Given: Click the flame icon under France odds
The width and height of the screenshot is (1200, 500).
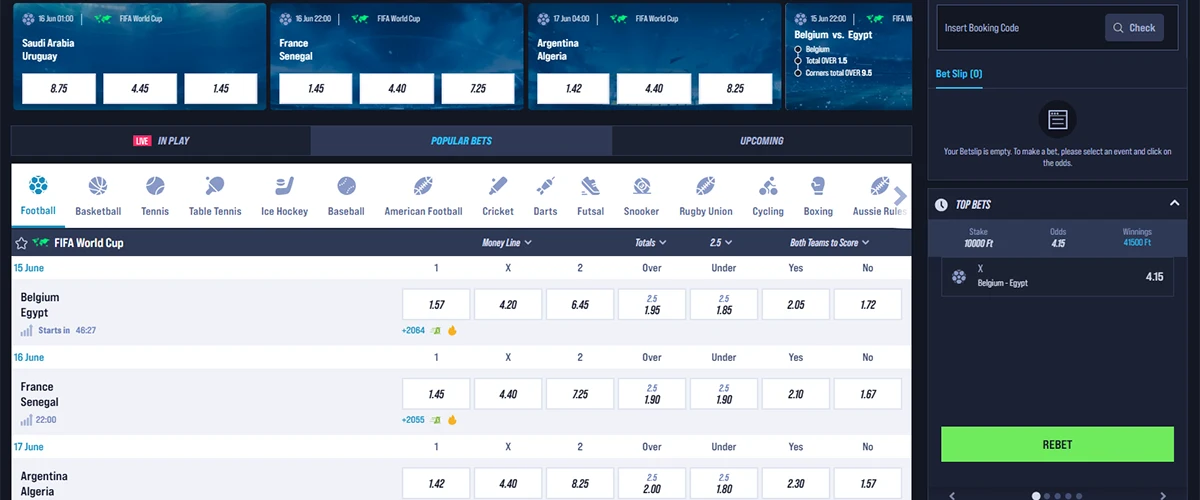Looking at the screenshot, I should coord(452,420).
